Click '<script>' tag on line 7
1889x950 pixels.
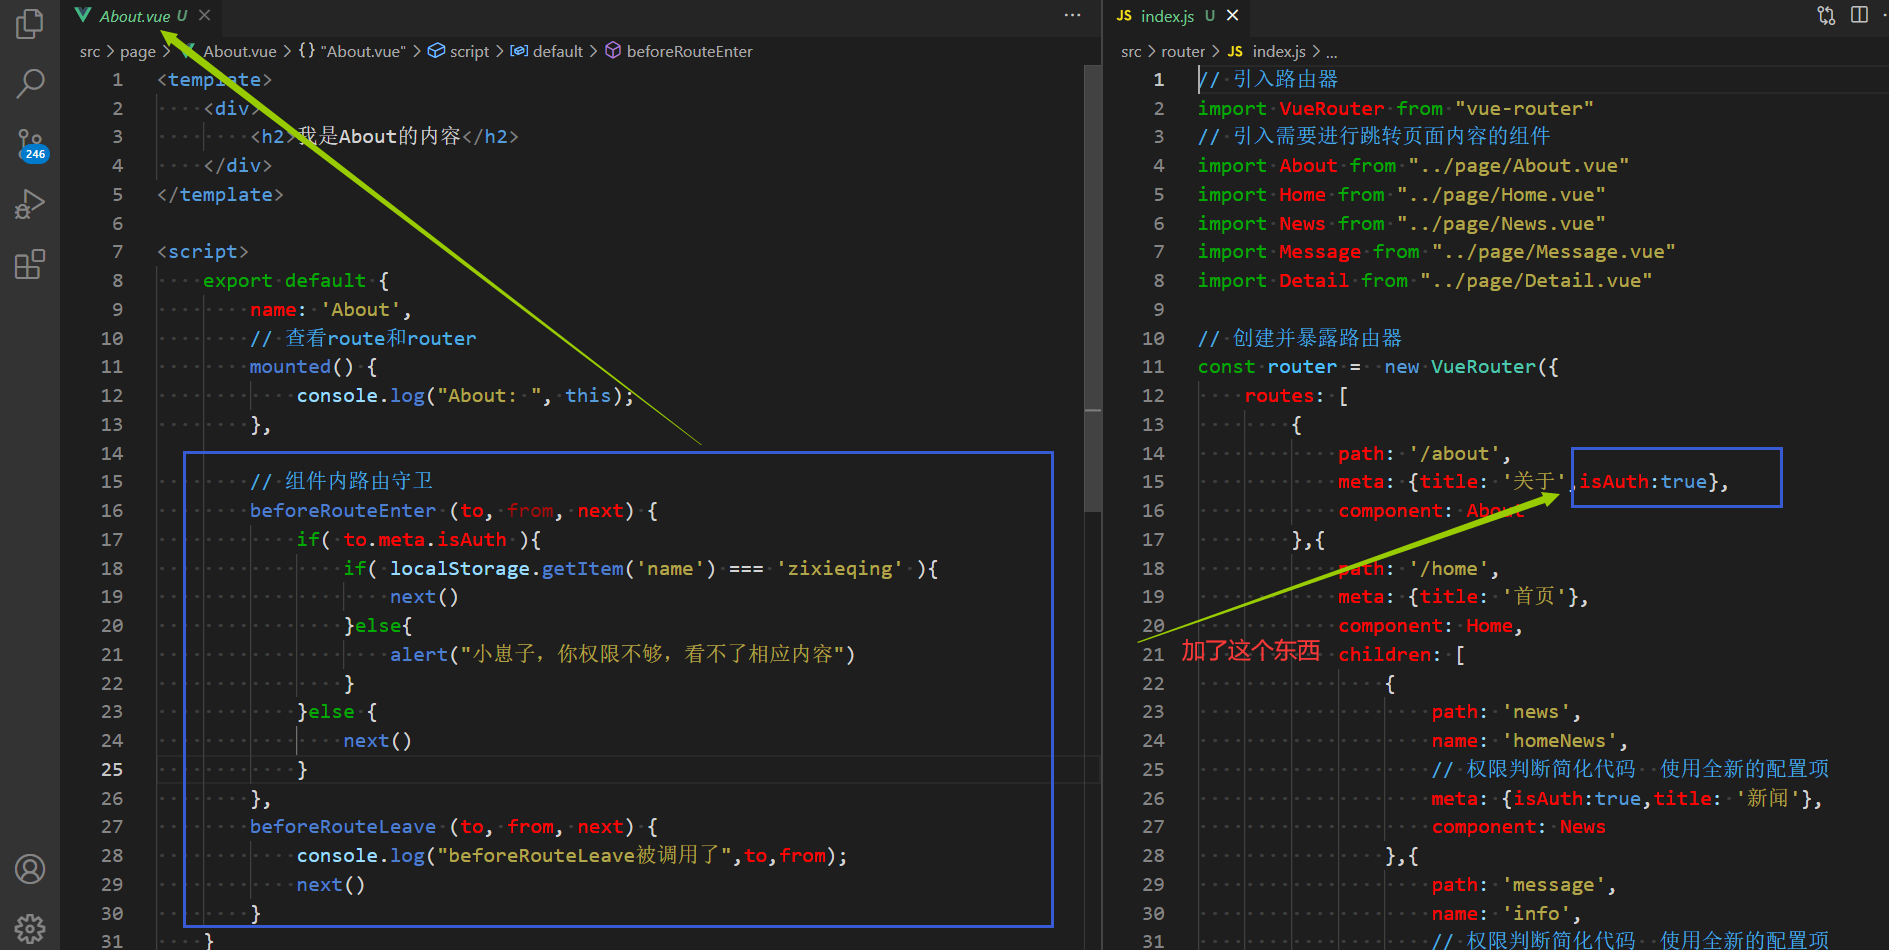pos(202,252)
